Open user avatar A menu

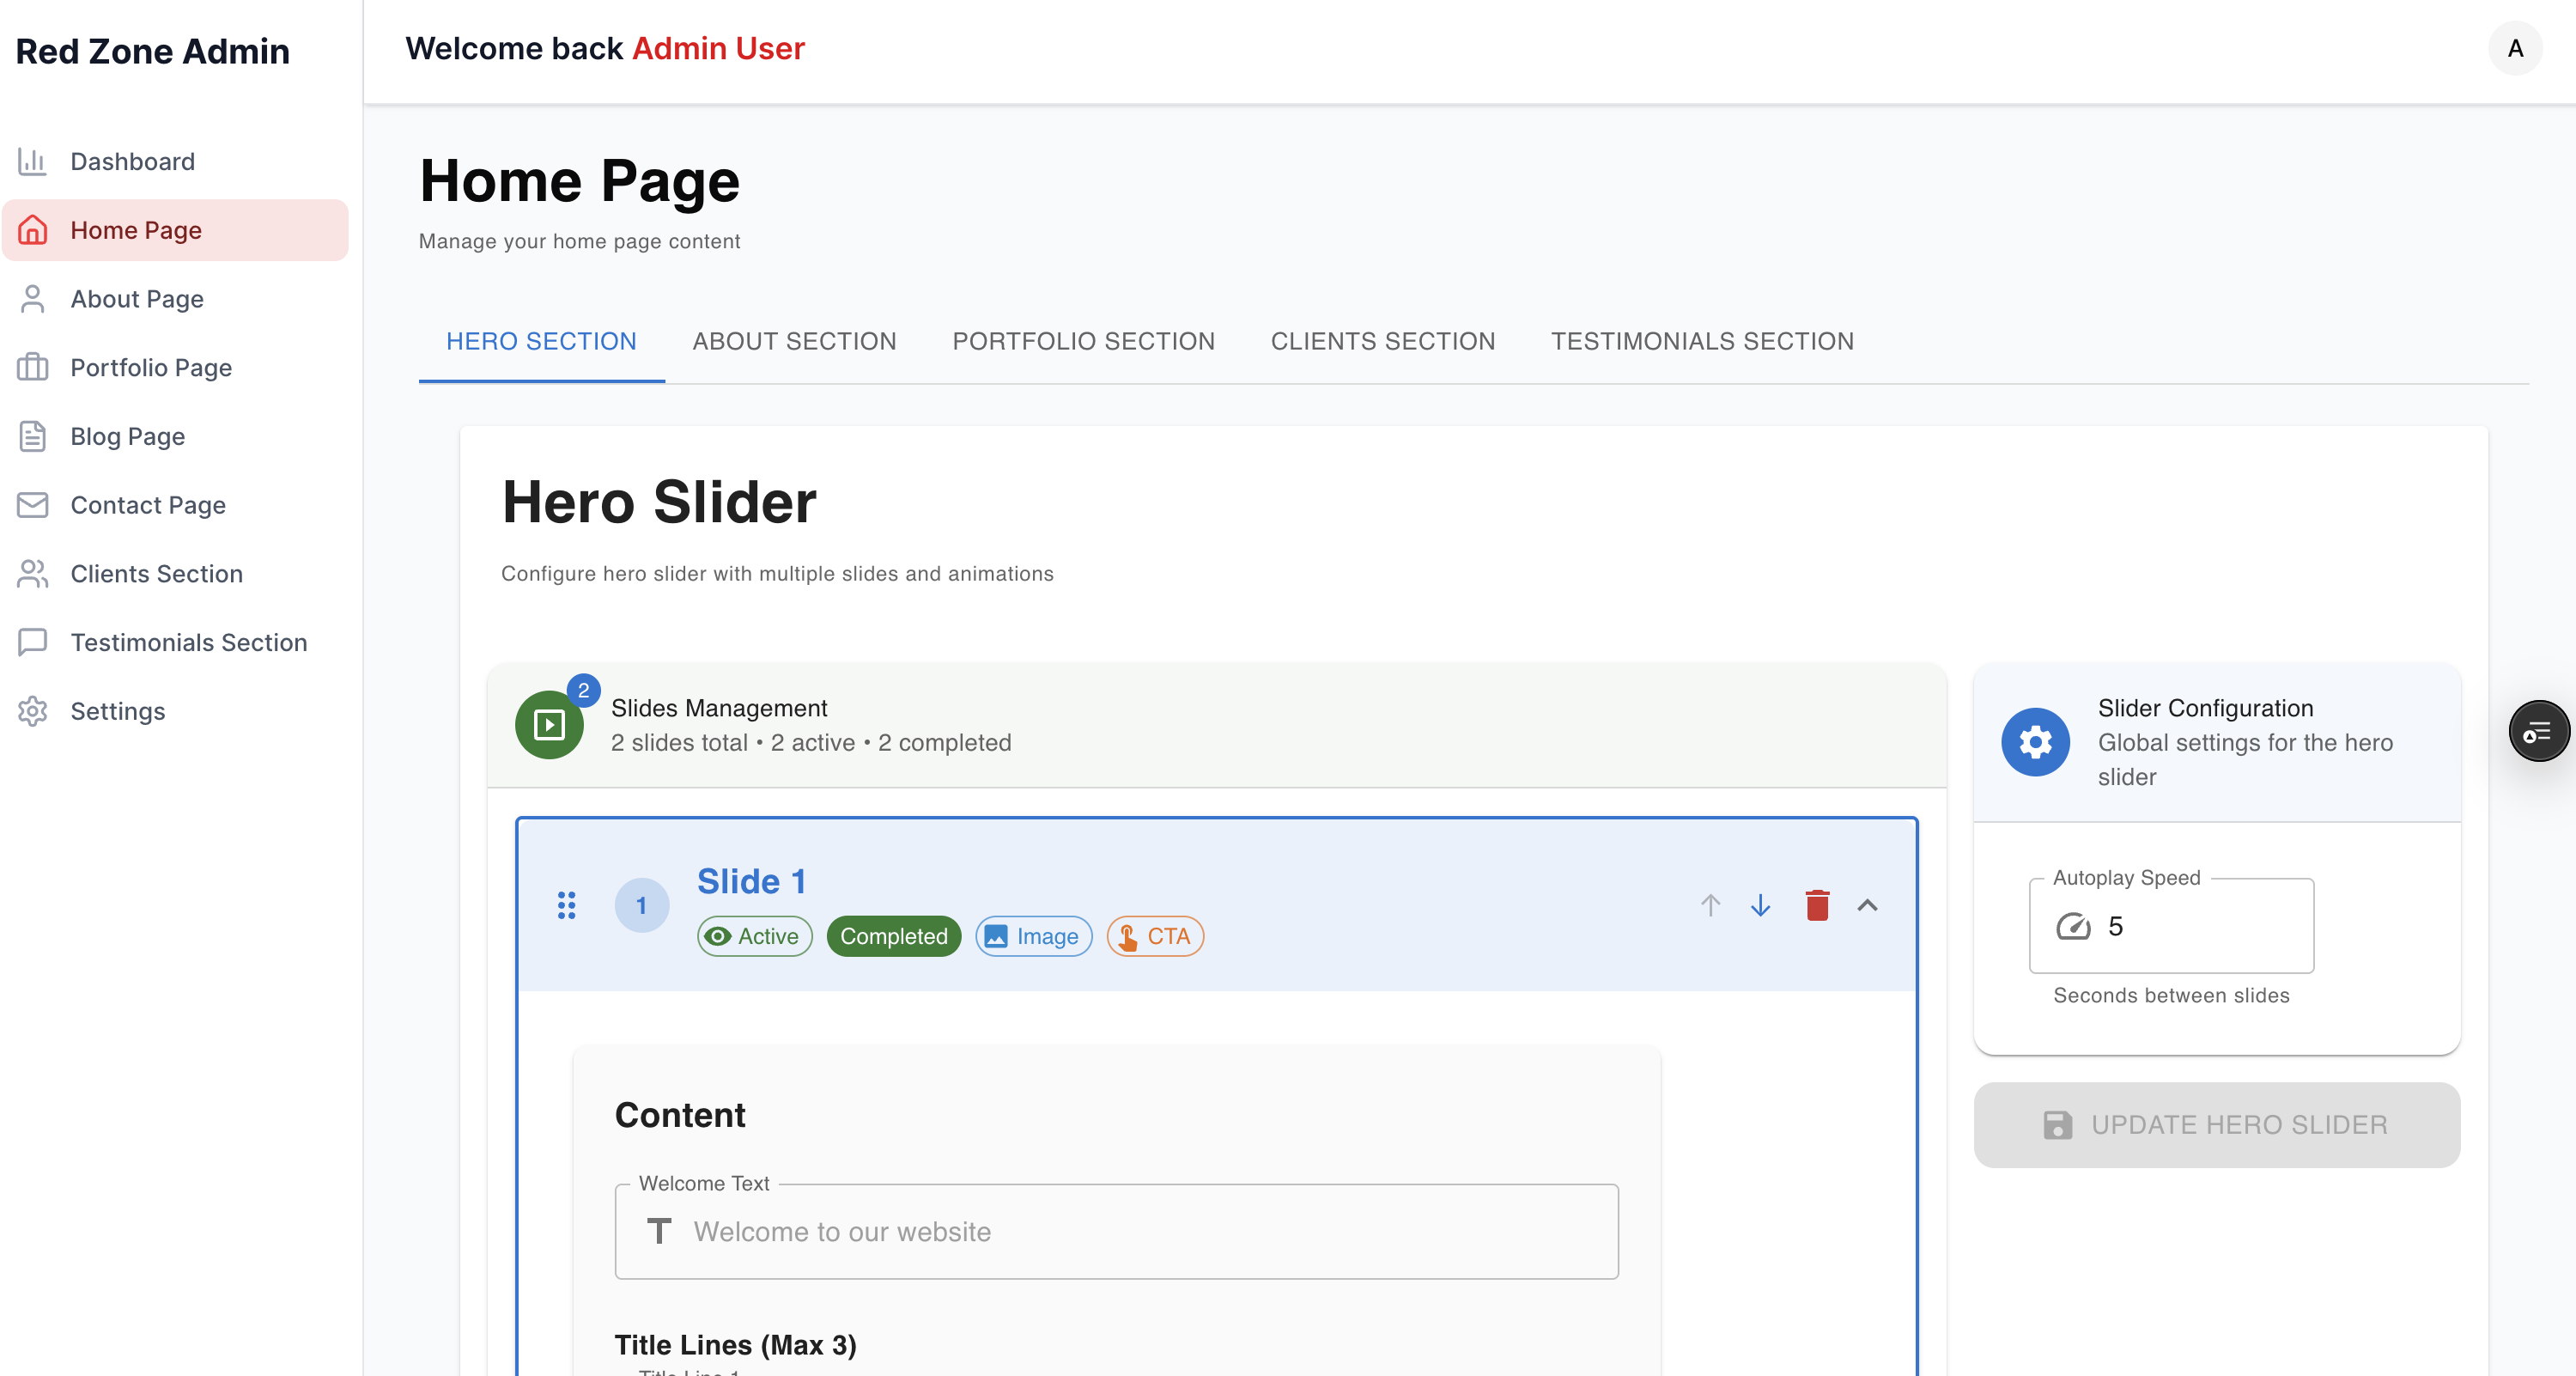click(2514, 48)
